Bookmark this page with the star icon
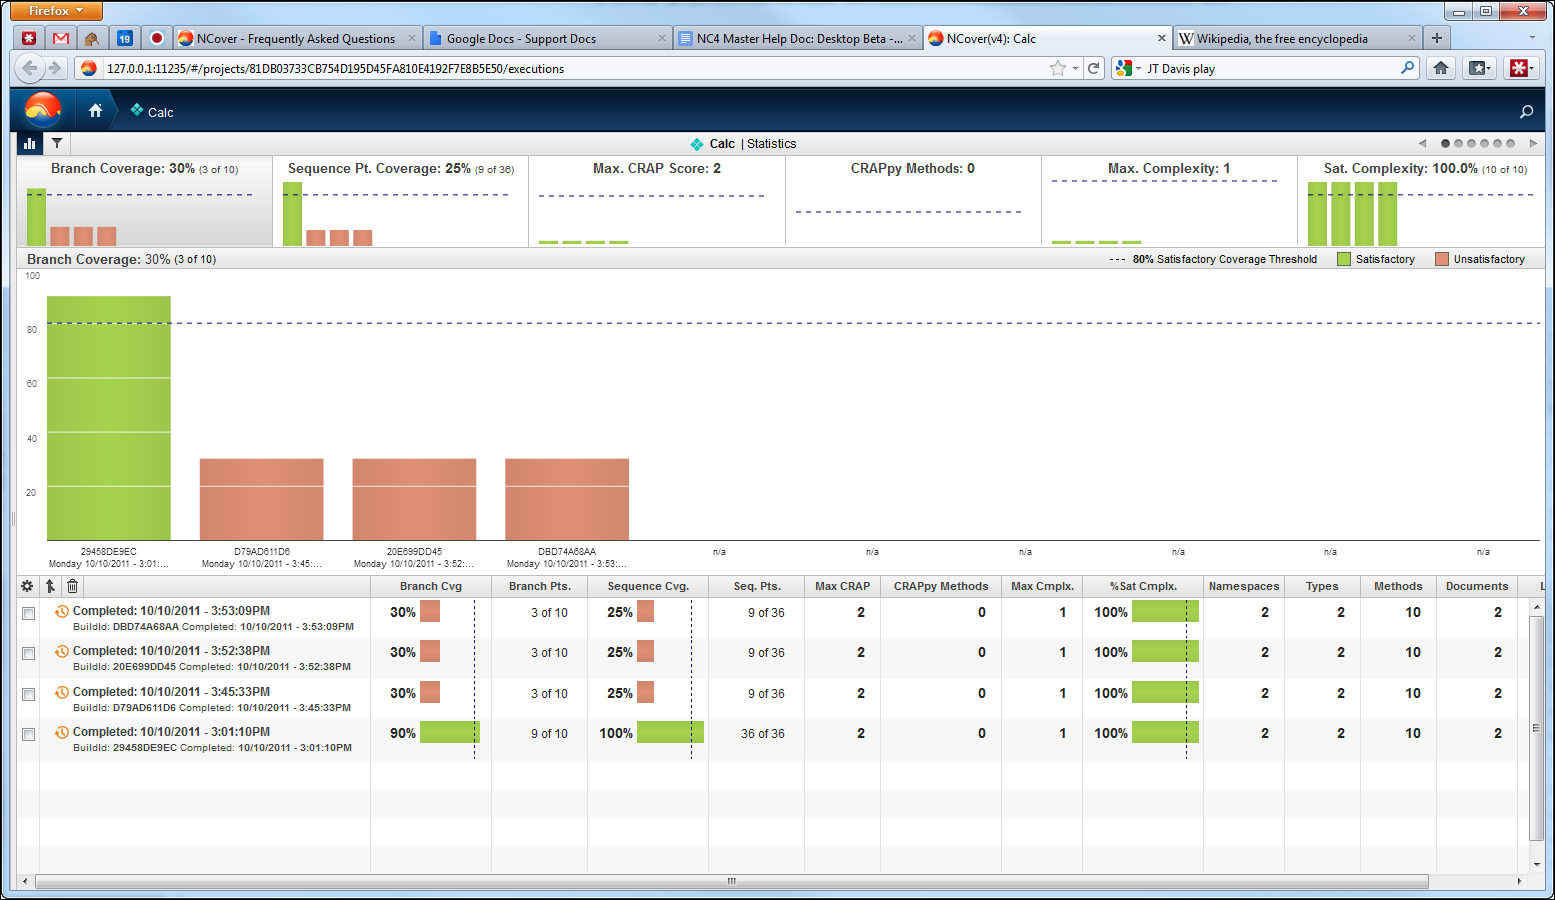The image size is (1555, 900). [1058, 68]
